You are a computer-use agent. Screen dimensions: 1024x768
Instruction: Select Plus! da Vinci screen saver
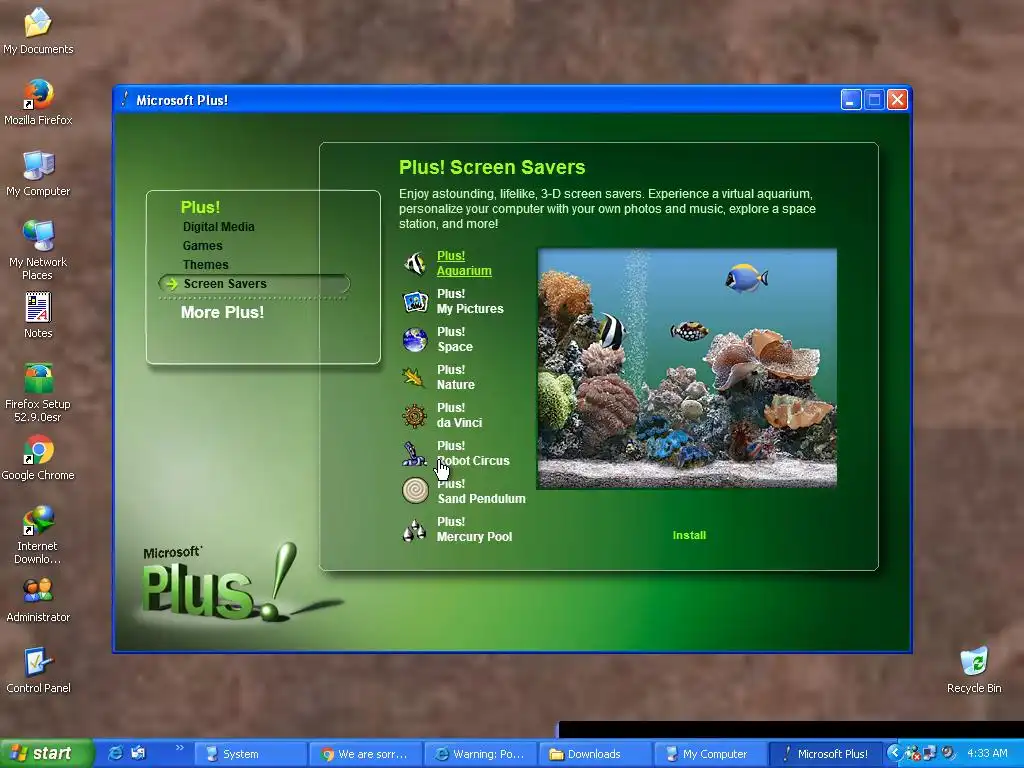[459, 415]
